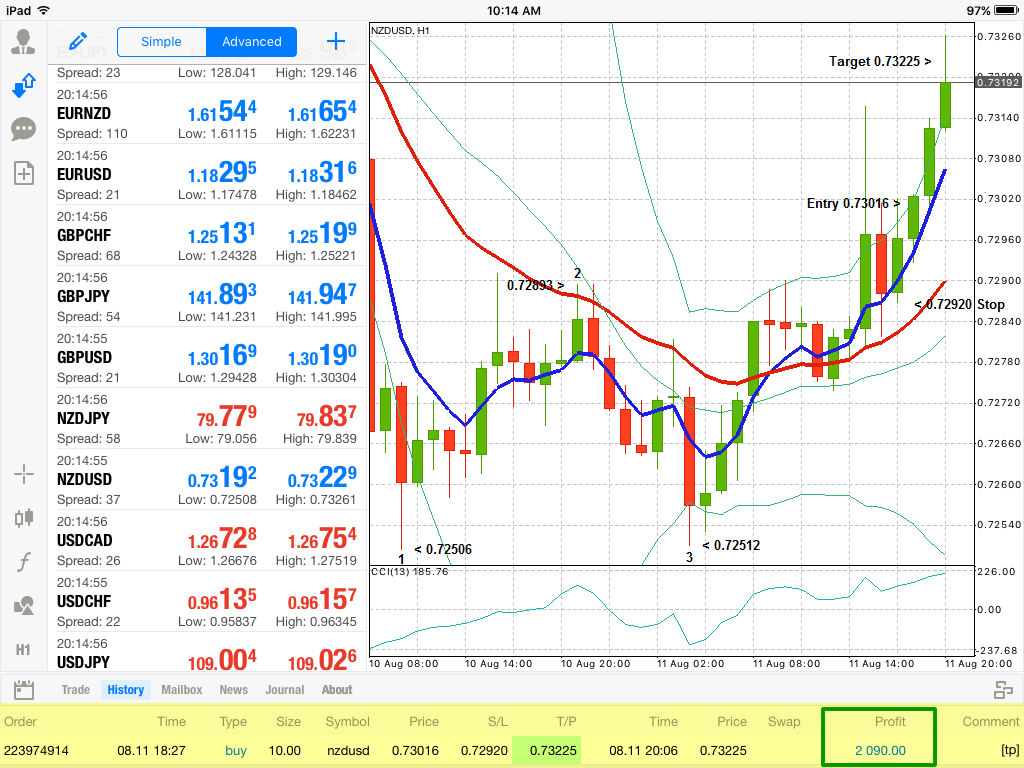
Task: Sort history by the Type column header
Action: point(233,722)
